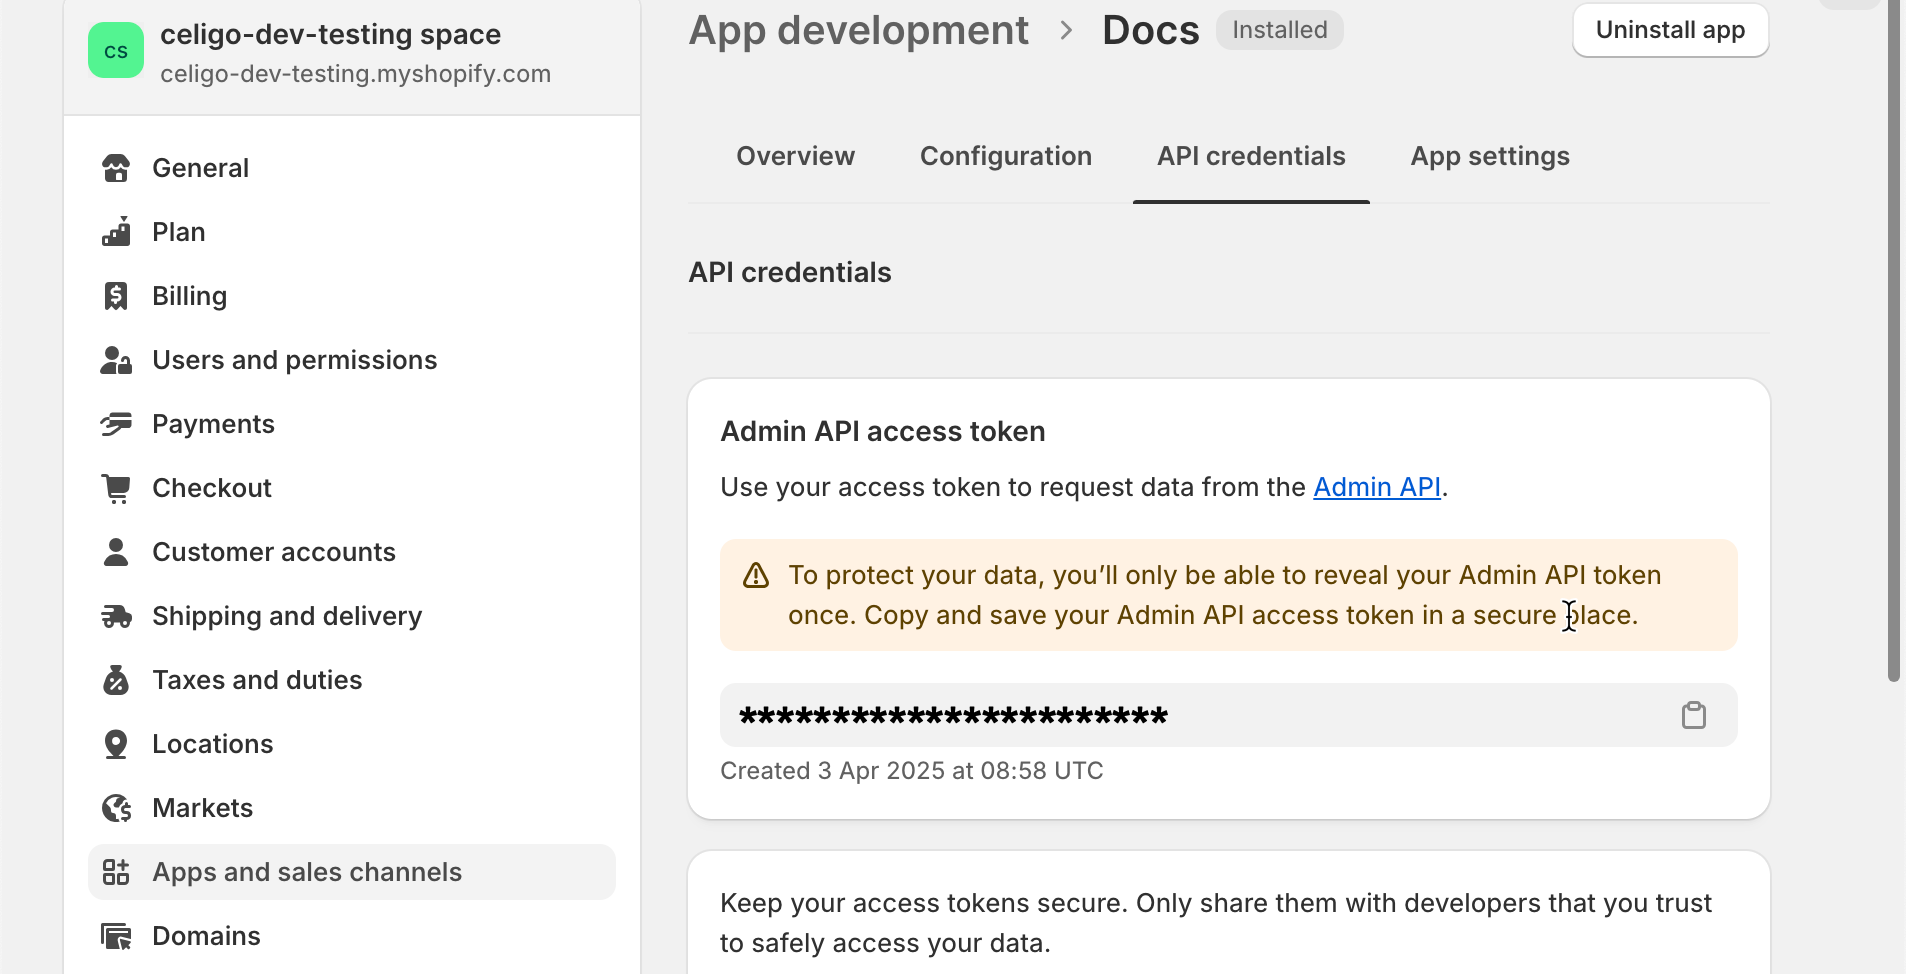Click the Locations pin icon
Screen dimensions: 1906x974
tap(116, 744)
